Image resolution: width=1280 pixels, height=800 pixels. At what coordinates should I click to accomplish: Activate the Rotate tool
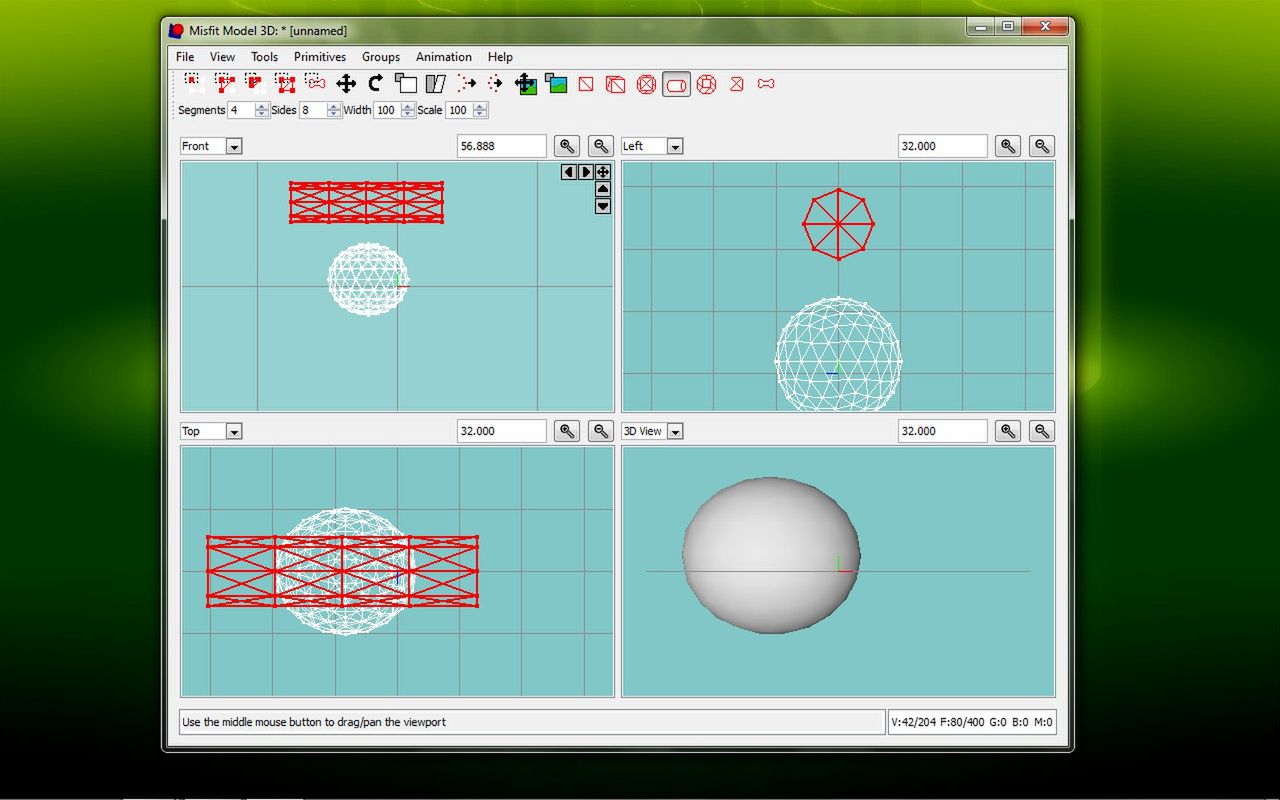point(374,84)
